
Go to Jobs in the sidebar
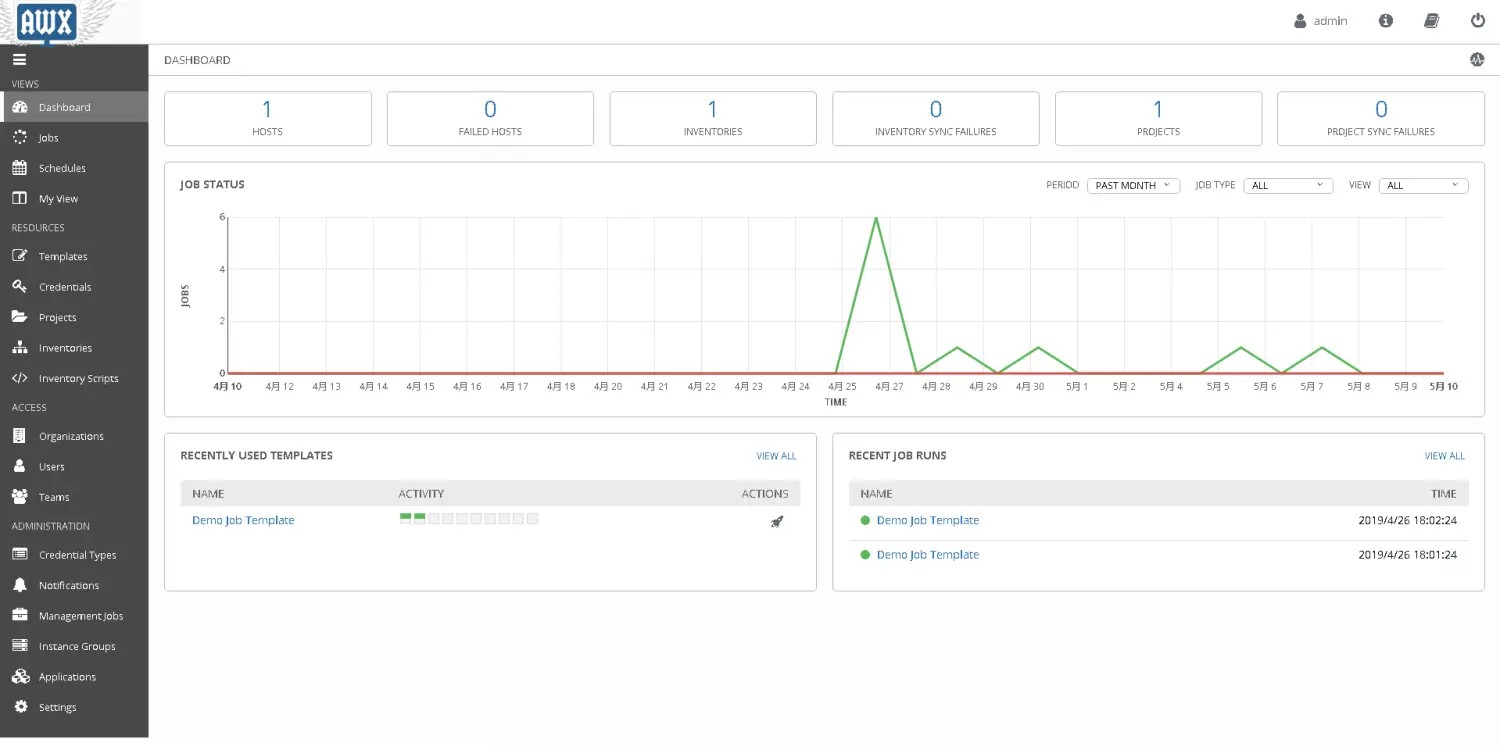[x=48, y=138]
